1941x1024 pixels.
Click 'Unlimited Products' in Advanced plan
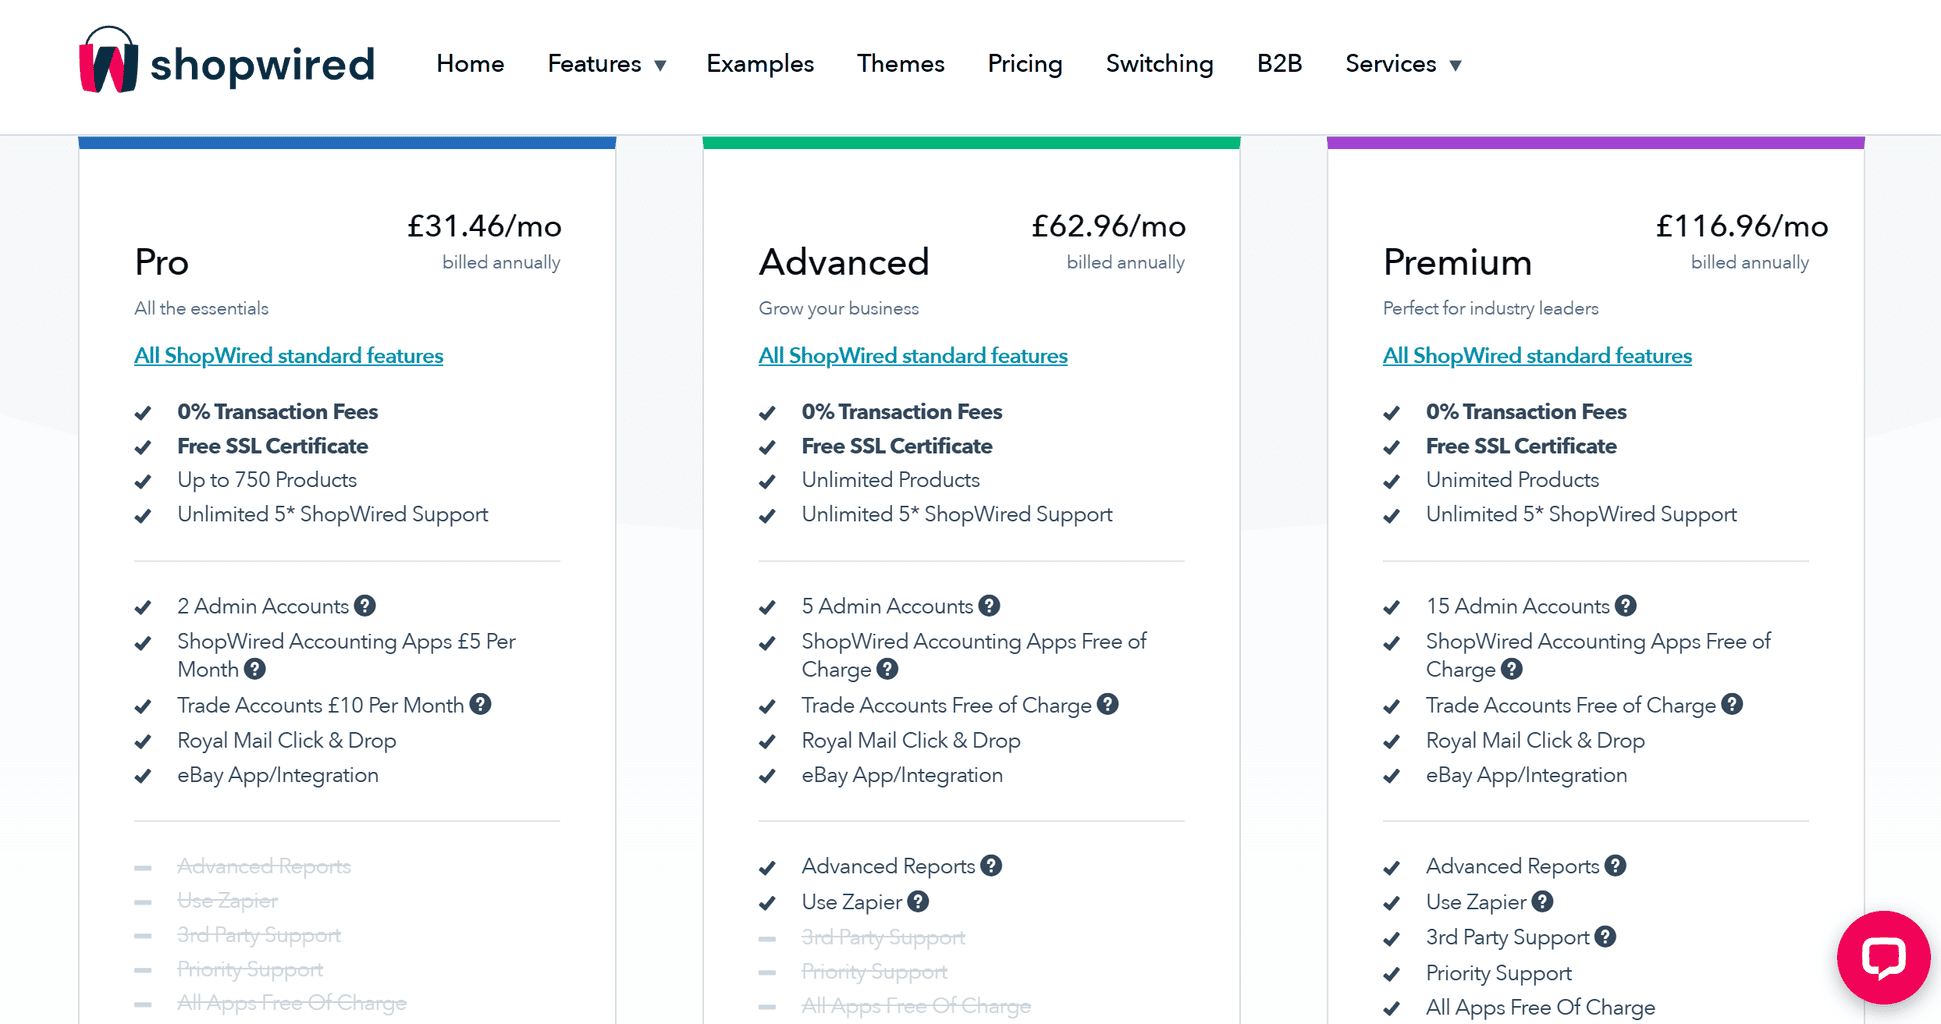pos(890,480)
